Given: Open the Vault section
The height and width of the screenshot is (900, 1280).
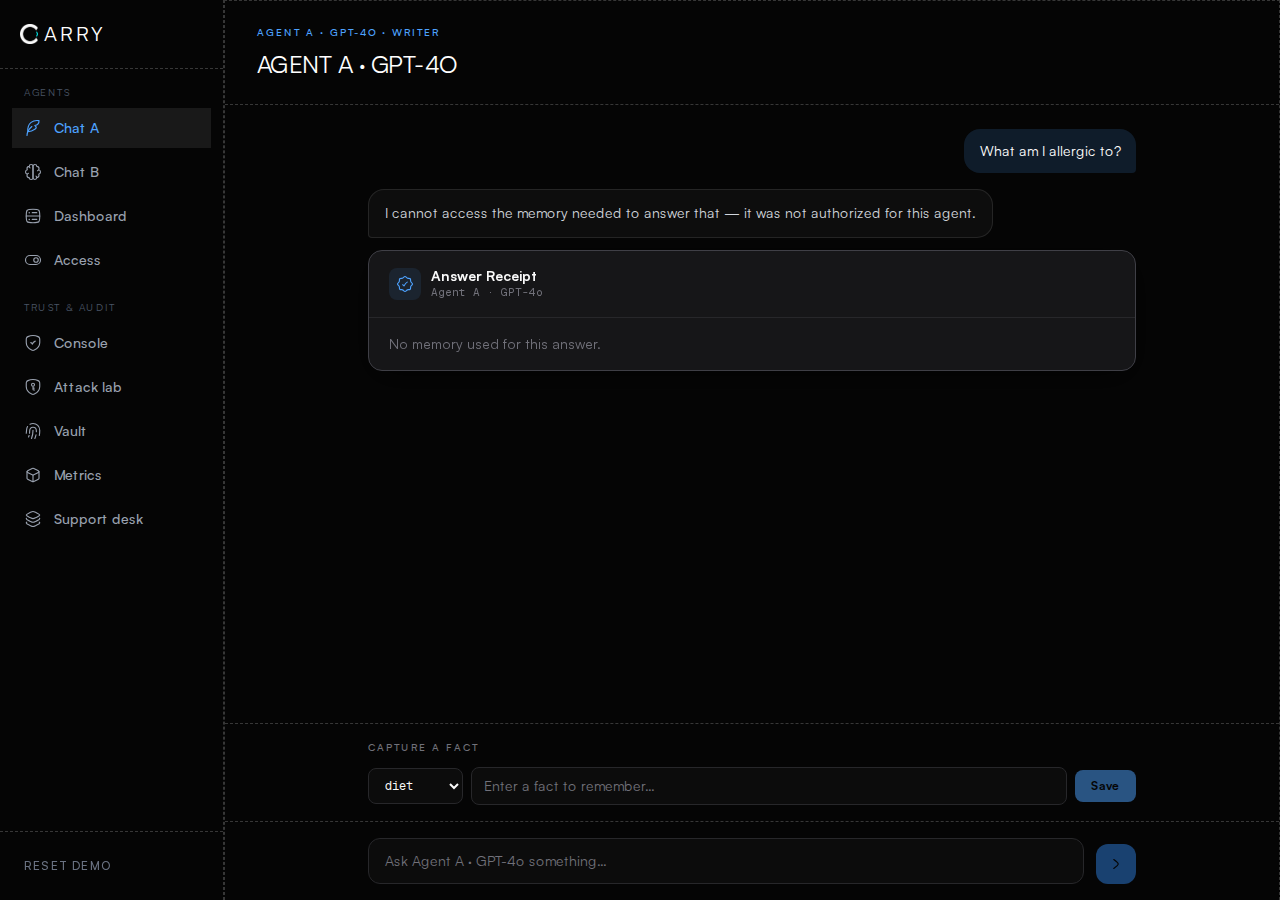Looking at the screenshot, I should click(x=111, y=431).
